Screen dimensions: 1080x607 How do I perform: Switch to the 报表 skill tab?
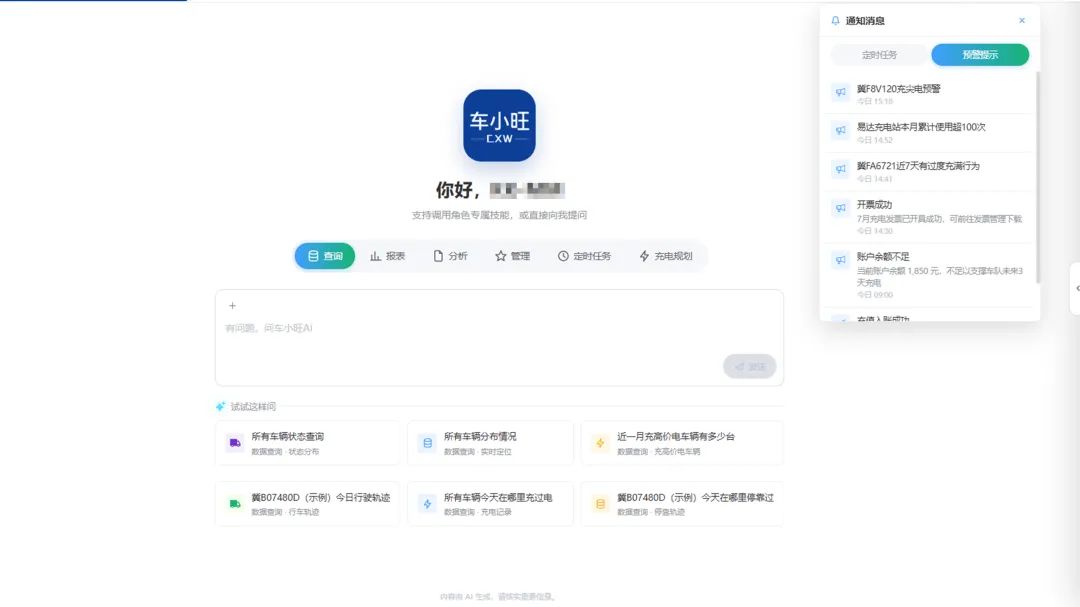387,256
